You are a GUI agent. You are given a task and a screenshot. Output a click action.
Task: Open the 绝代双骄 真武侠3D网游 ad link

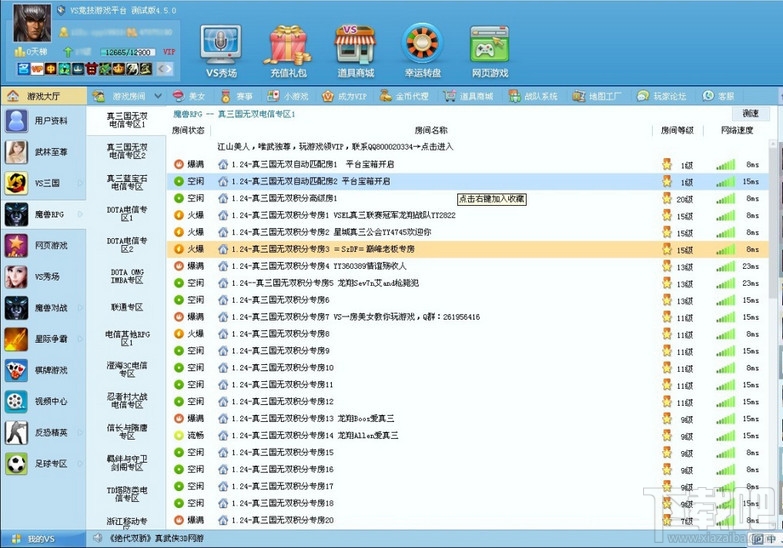[x=156, y=539]
